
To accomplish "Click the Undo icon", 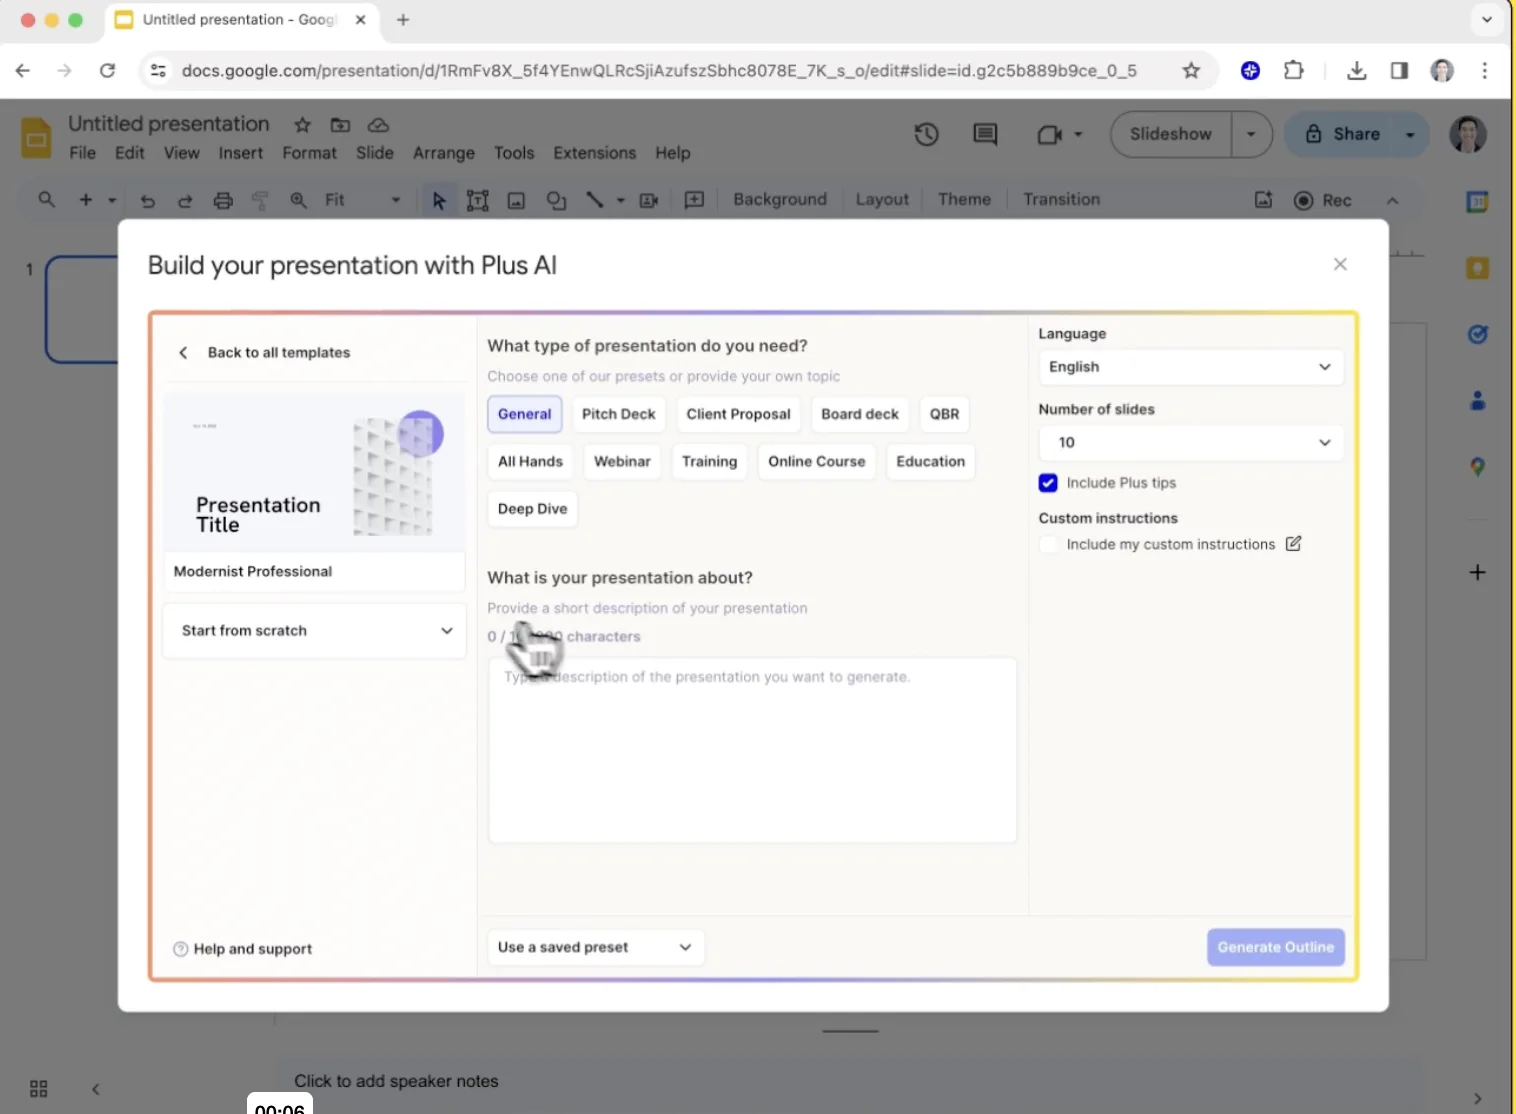I will [148, 200].
